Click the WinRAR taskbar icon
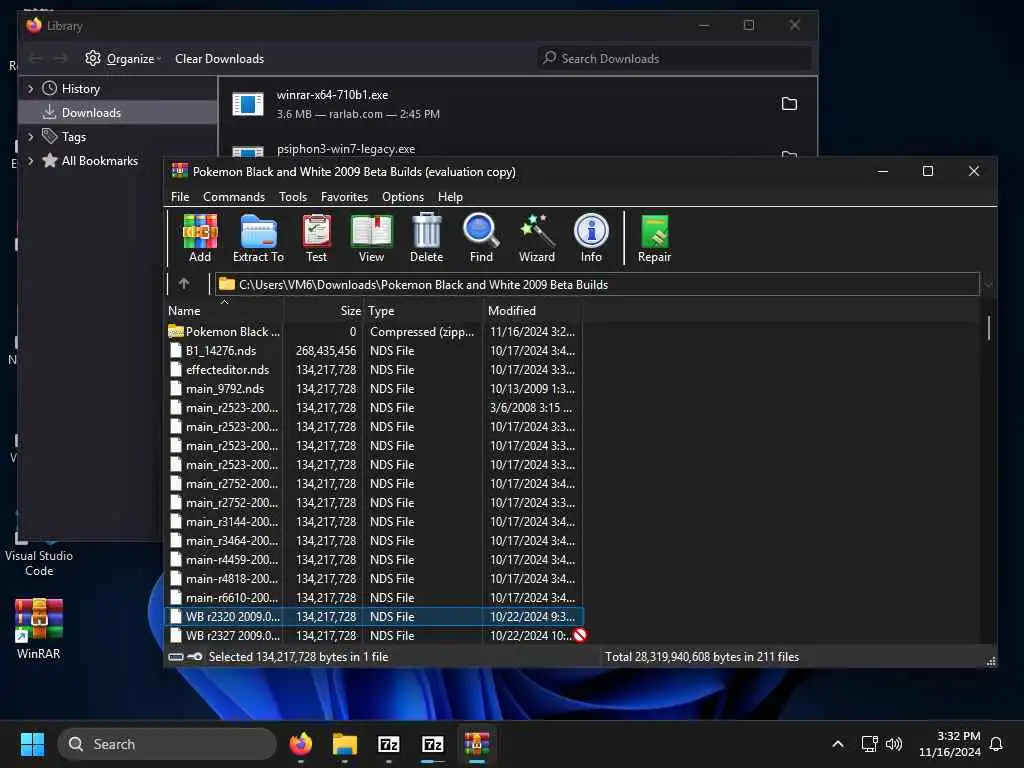 (477, 744)
